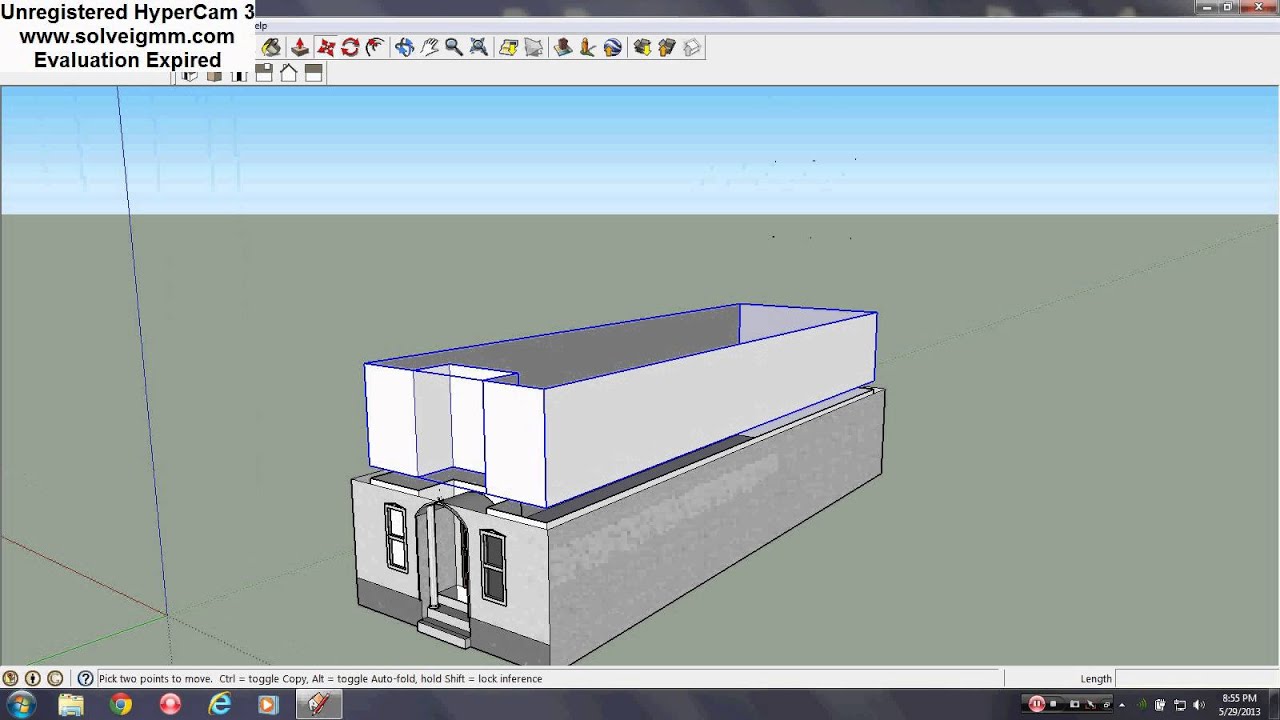Toggle the volume speaker icon in tray
The image size is (1280, 720).
click(x=1199, y=705)
